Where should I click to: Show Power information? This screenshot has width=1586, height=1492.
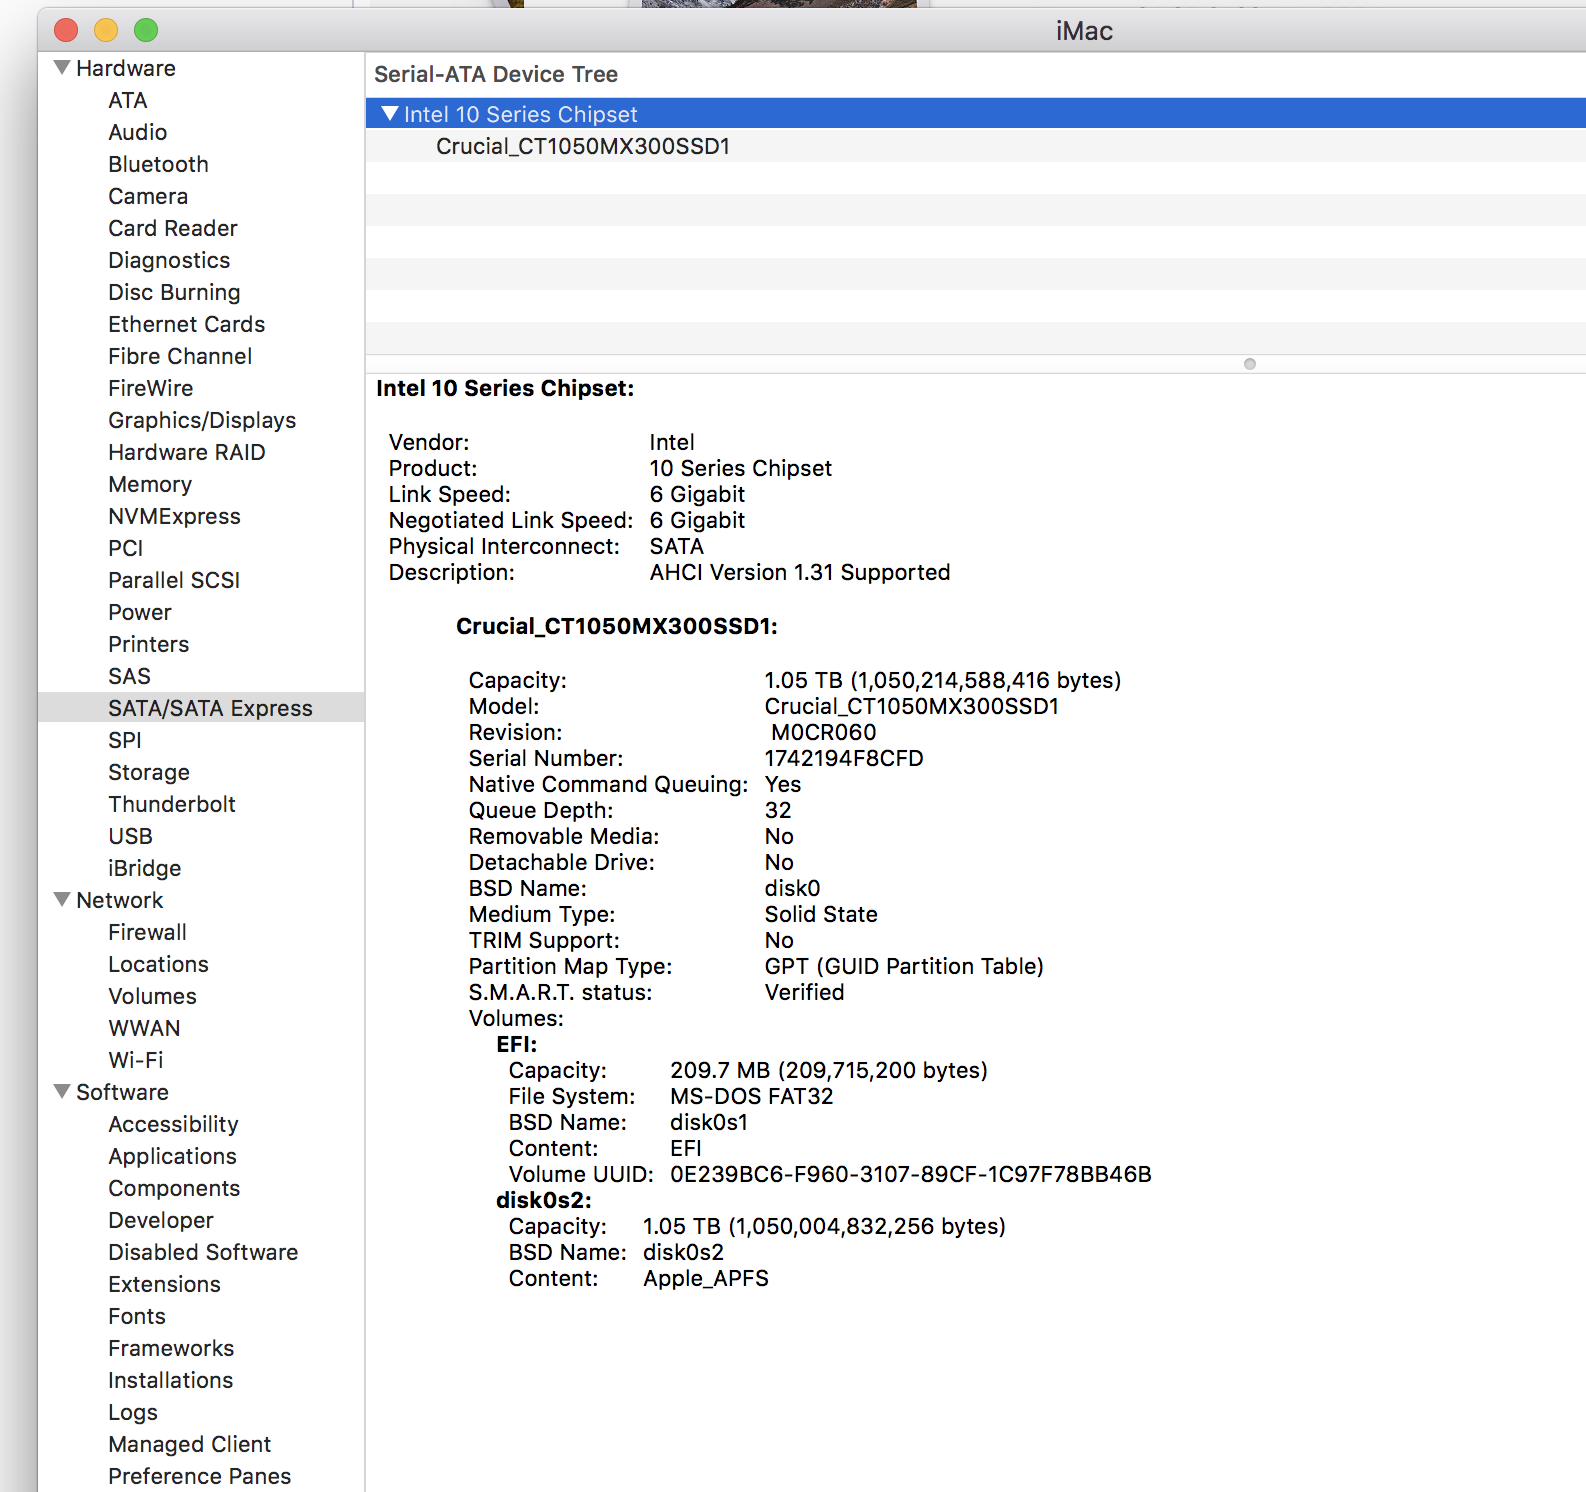coord(140,612)
